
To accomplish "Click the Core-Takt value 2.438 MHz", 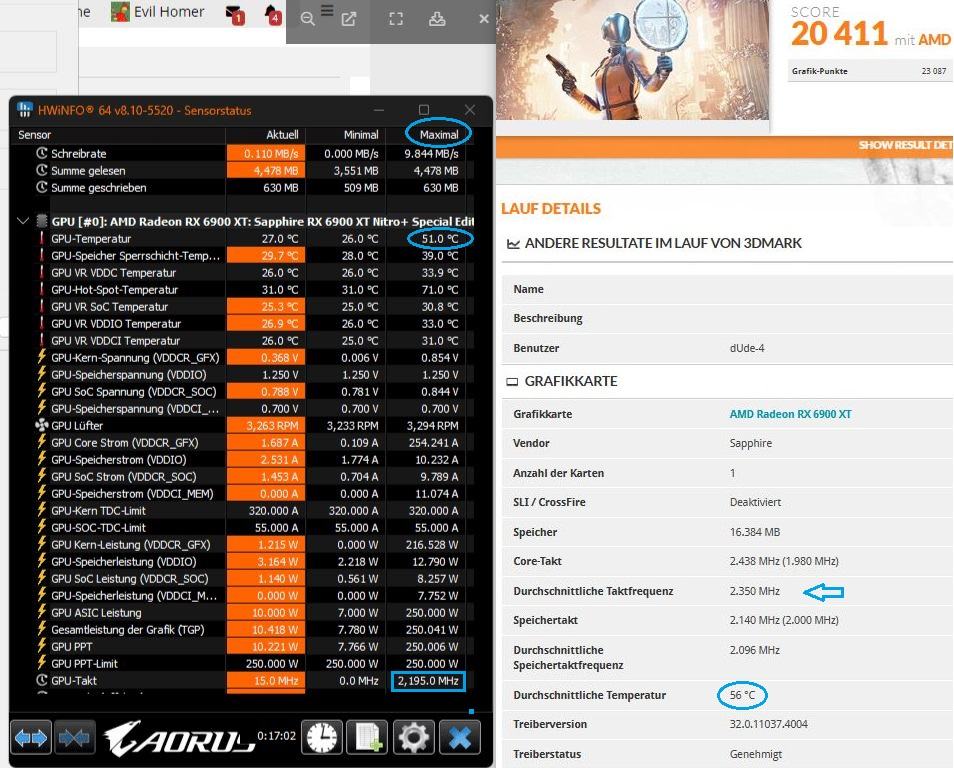I will [x=784, y=561].
